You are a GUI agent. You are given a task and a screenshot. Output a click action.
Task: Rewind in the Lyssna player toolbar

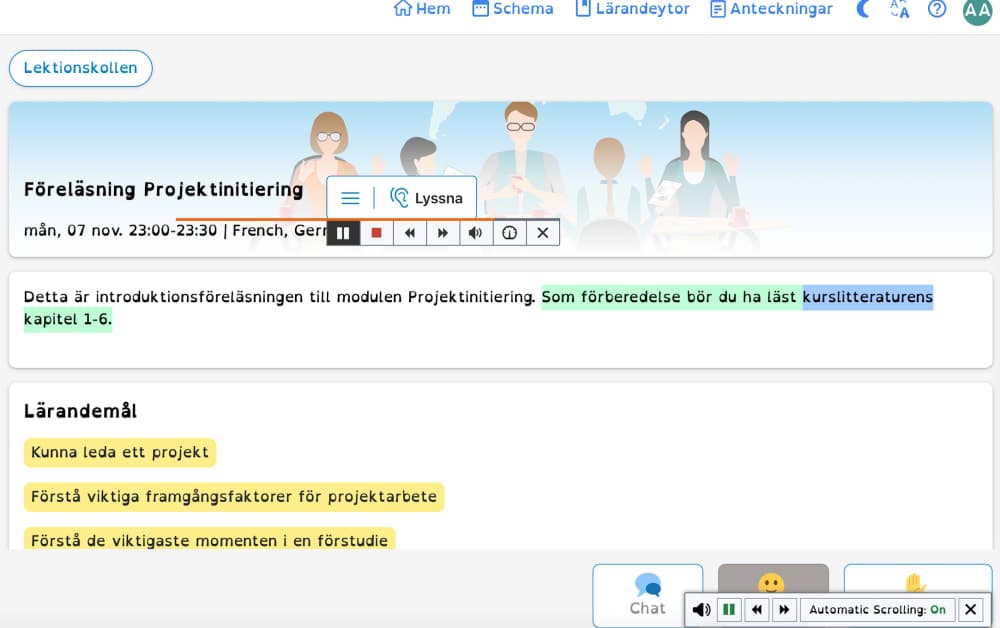pyautogui.click(x=410, y=233)
